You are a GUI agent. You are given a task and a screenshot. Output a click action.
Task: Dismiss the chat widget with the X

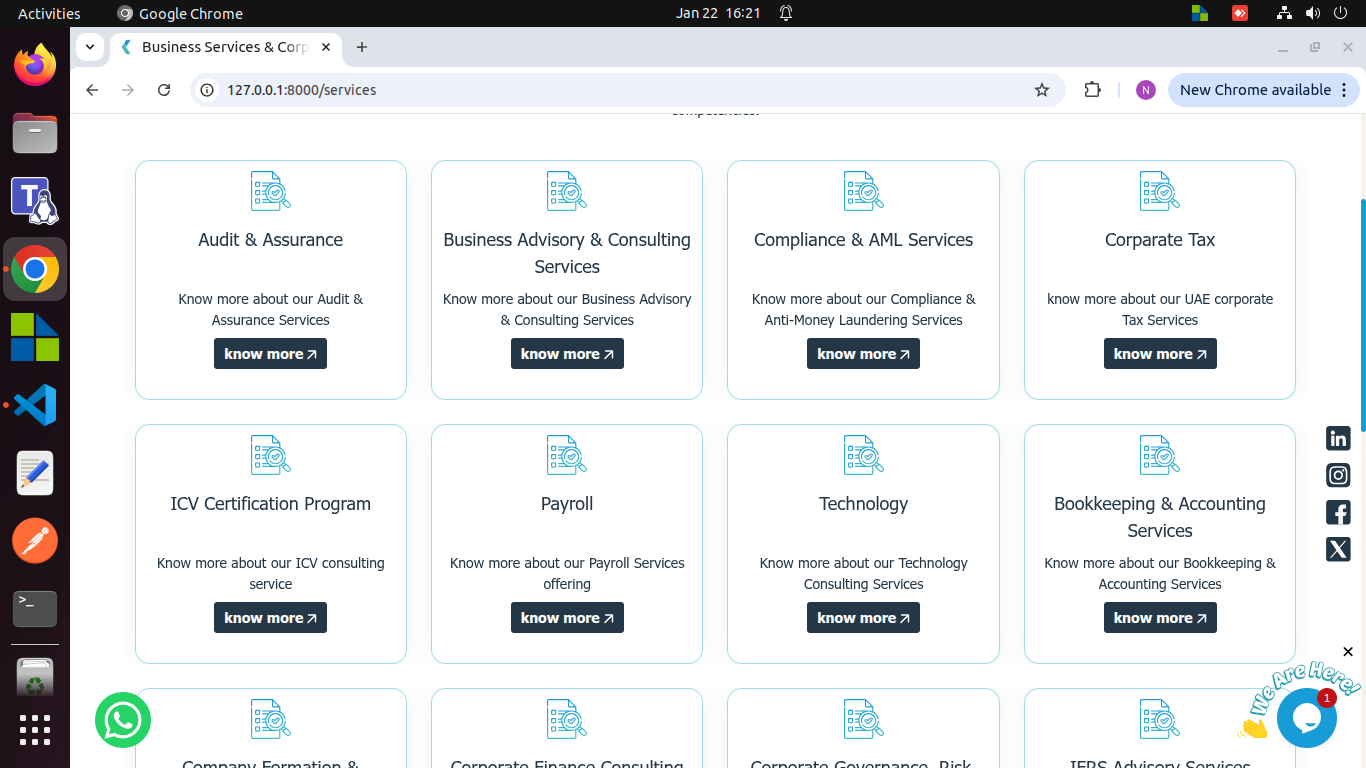tap(1348, 652)
